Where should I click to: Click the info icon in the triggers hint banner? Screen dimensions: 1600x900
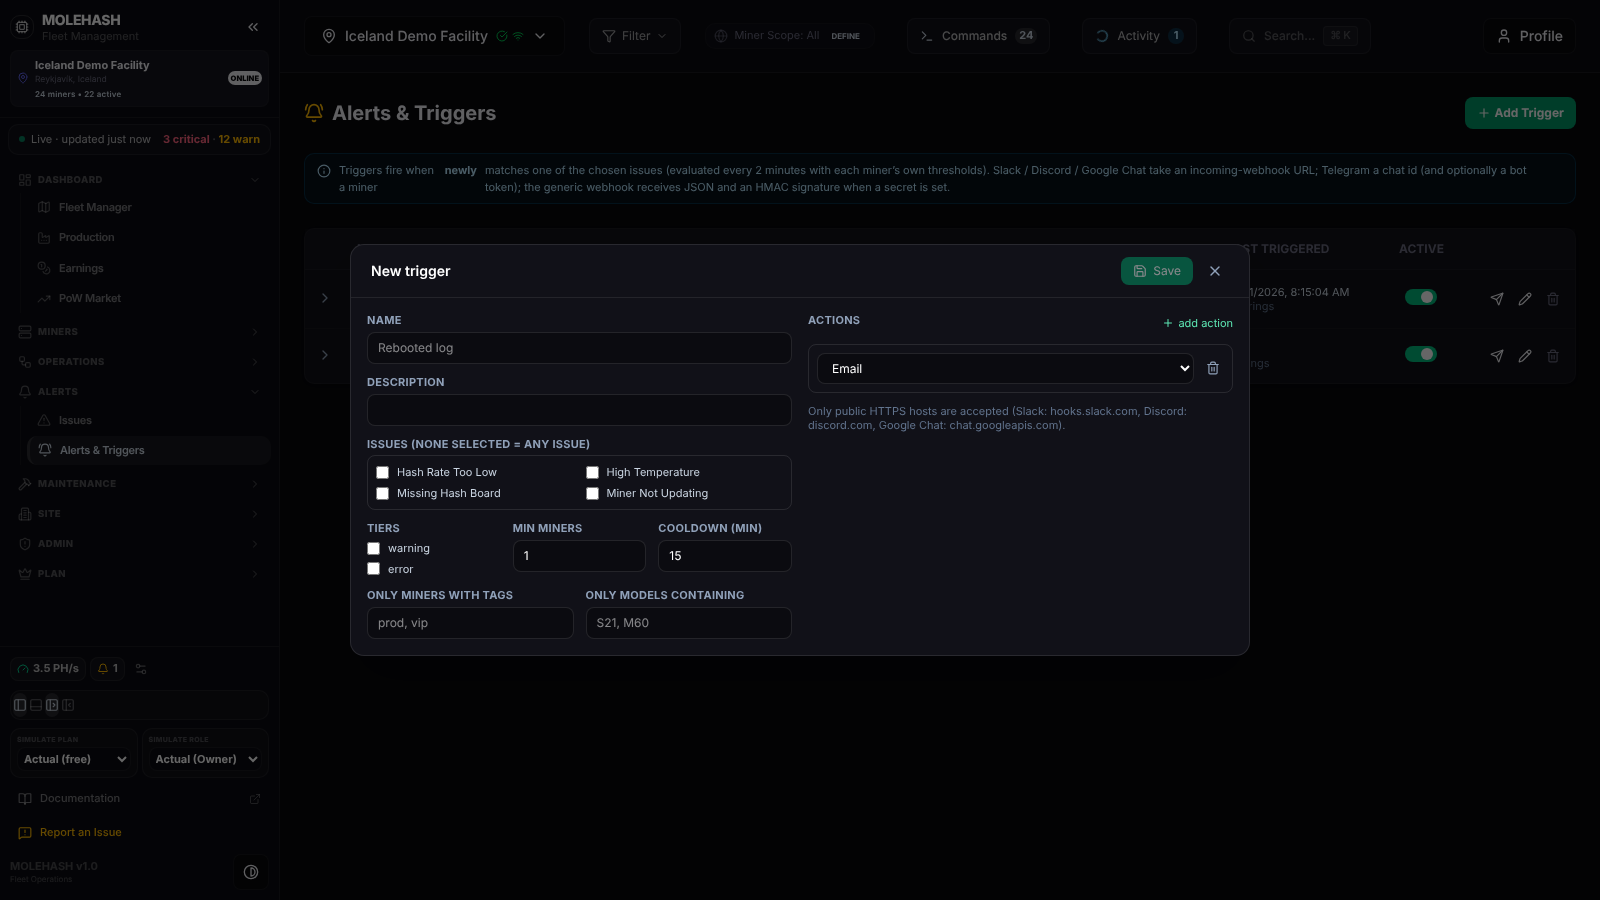pos(324,171)
